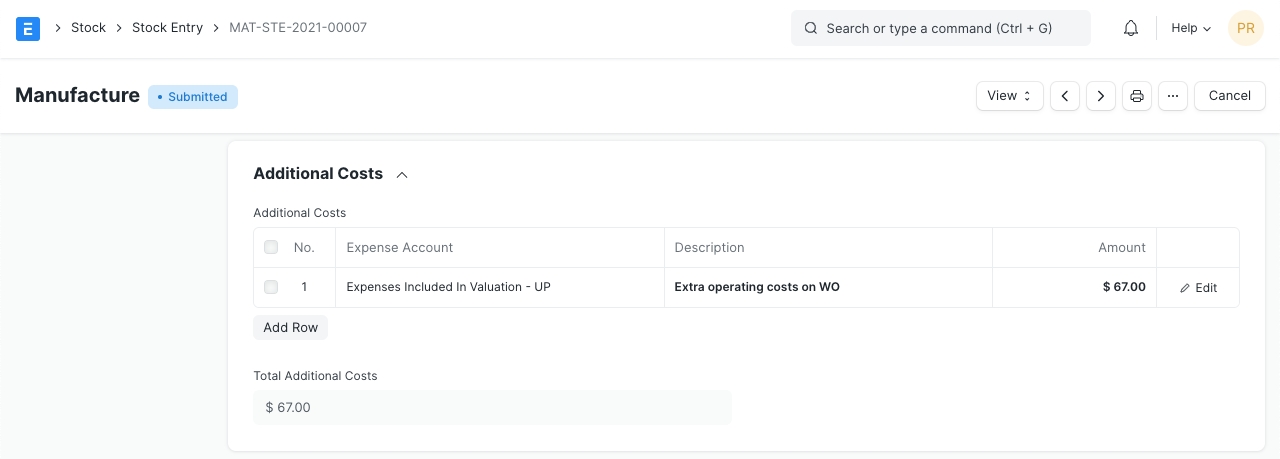Toggle the select-all rows checkbox in header
Screen dimensions: 1280x459
tap(271, 247)
